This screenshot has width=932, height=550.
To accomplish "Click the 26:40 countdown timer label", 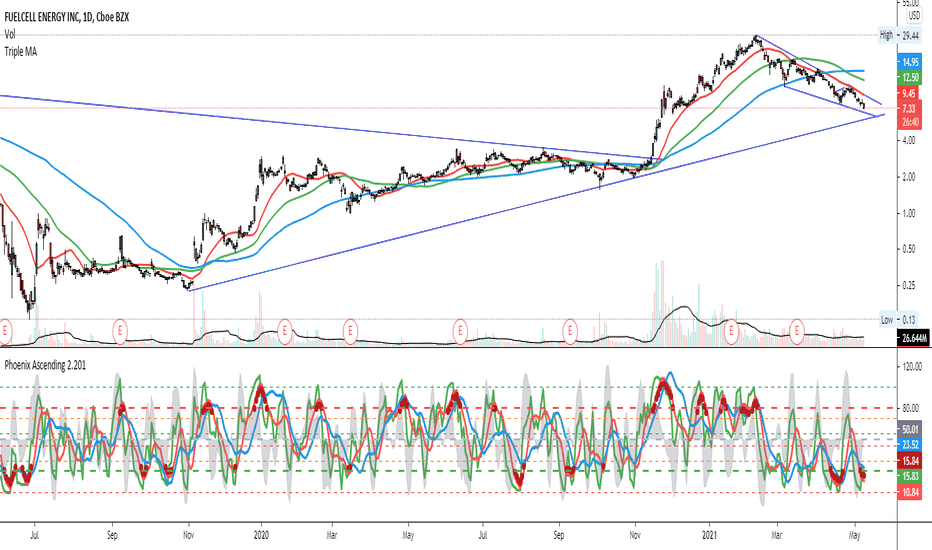I will pyautogui.click(x=909, y=122).
